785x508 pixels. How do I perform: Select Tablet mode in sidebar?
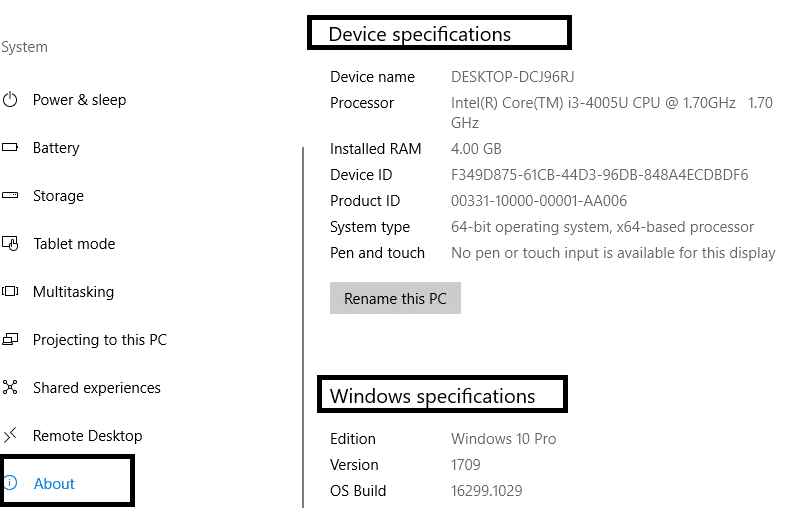[74, 244]
